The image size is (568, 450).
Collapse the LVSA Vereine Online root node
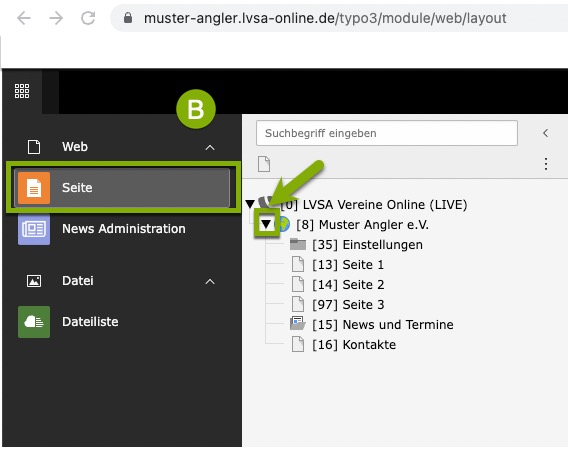click(250, 204)
